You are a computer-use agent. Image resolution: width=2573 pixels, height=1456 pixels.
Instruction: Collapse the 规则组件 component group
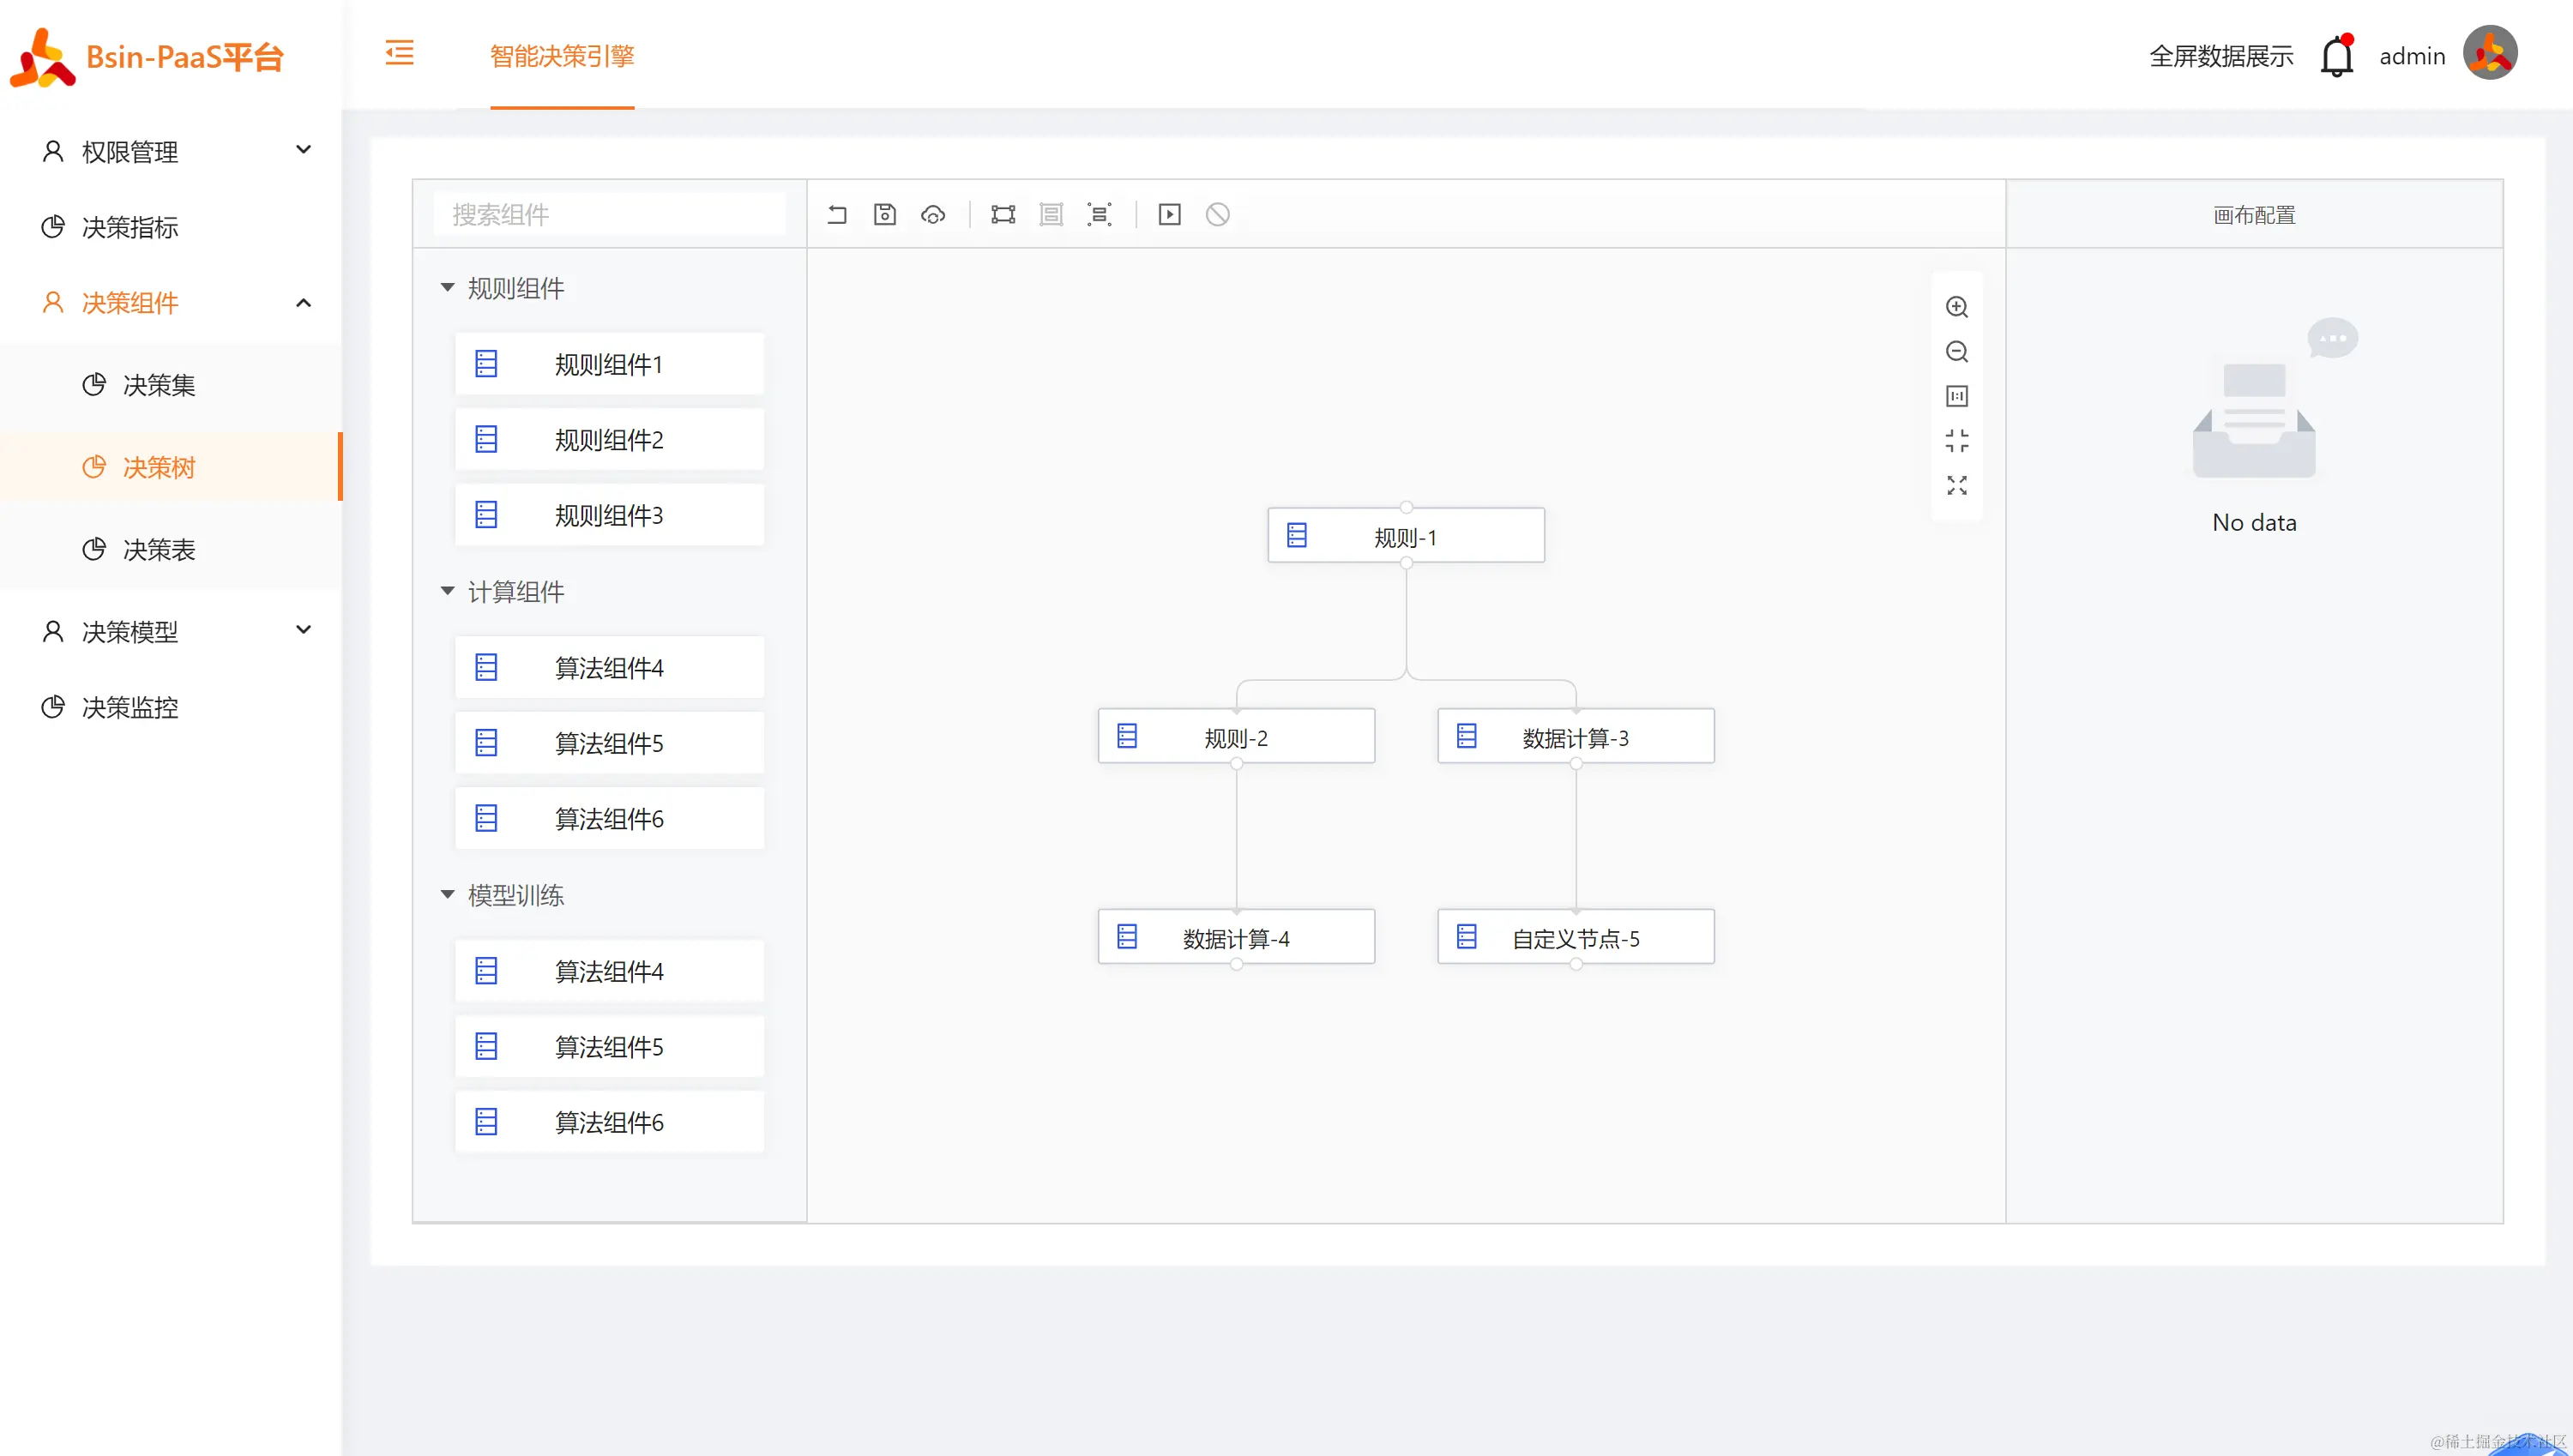click(x=447, y=288)
